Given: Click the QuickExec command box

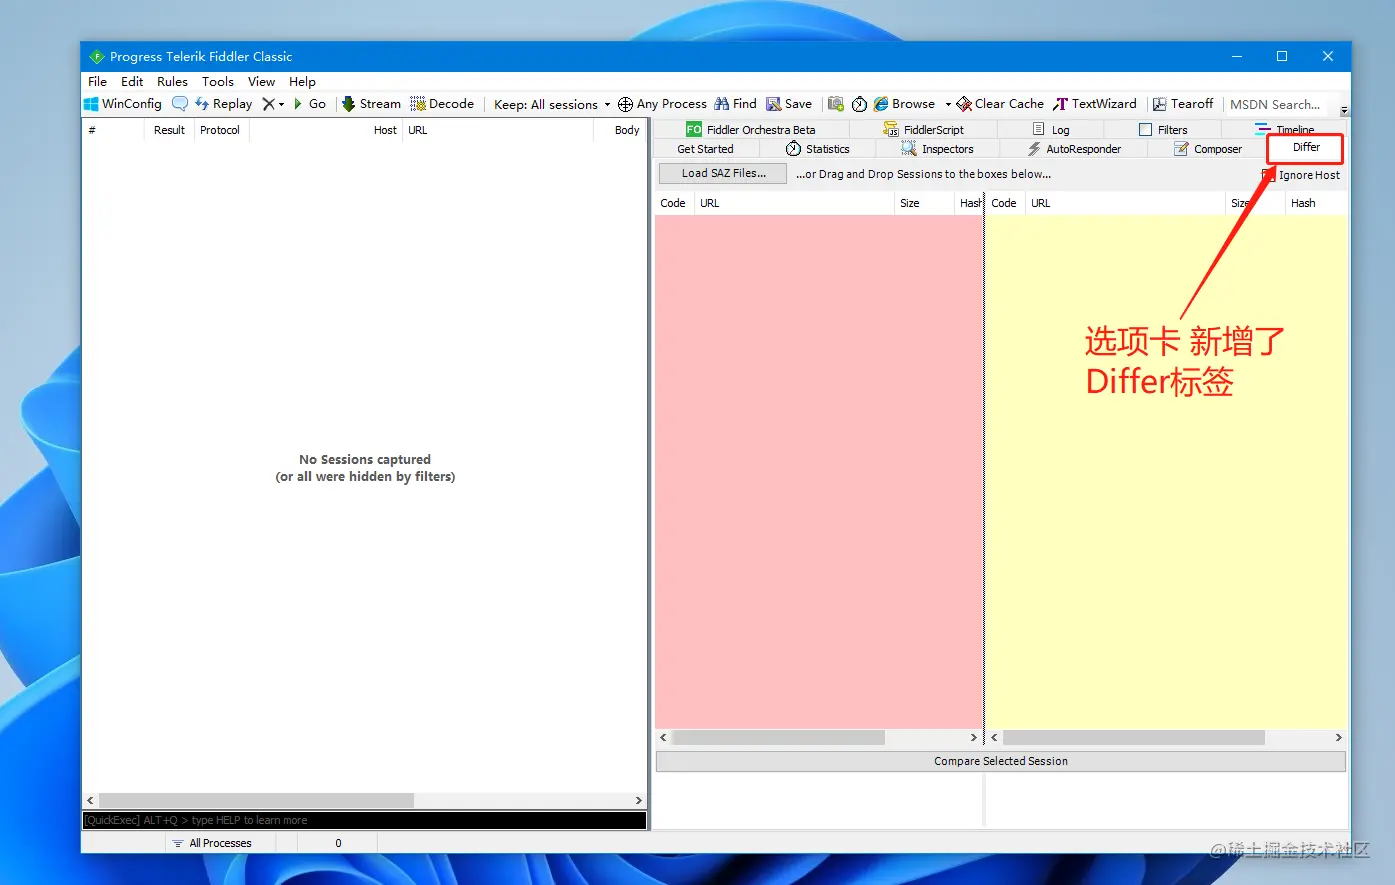Looking at the screenshot, I should point(365,820).
